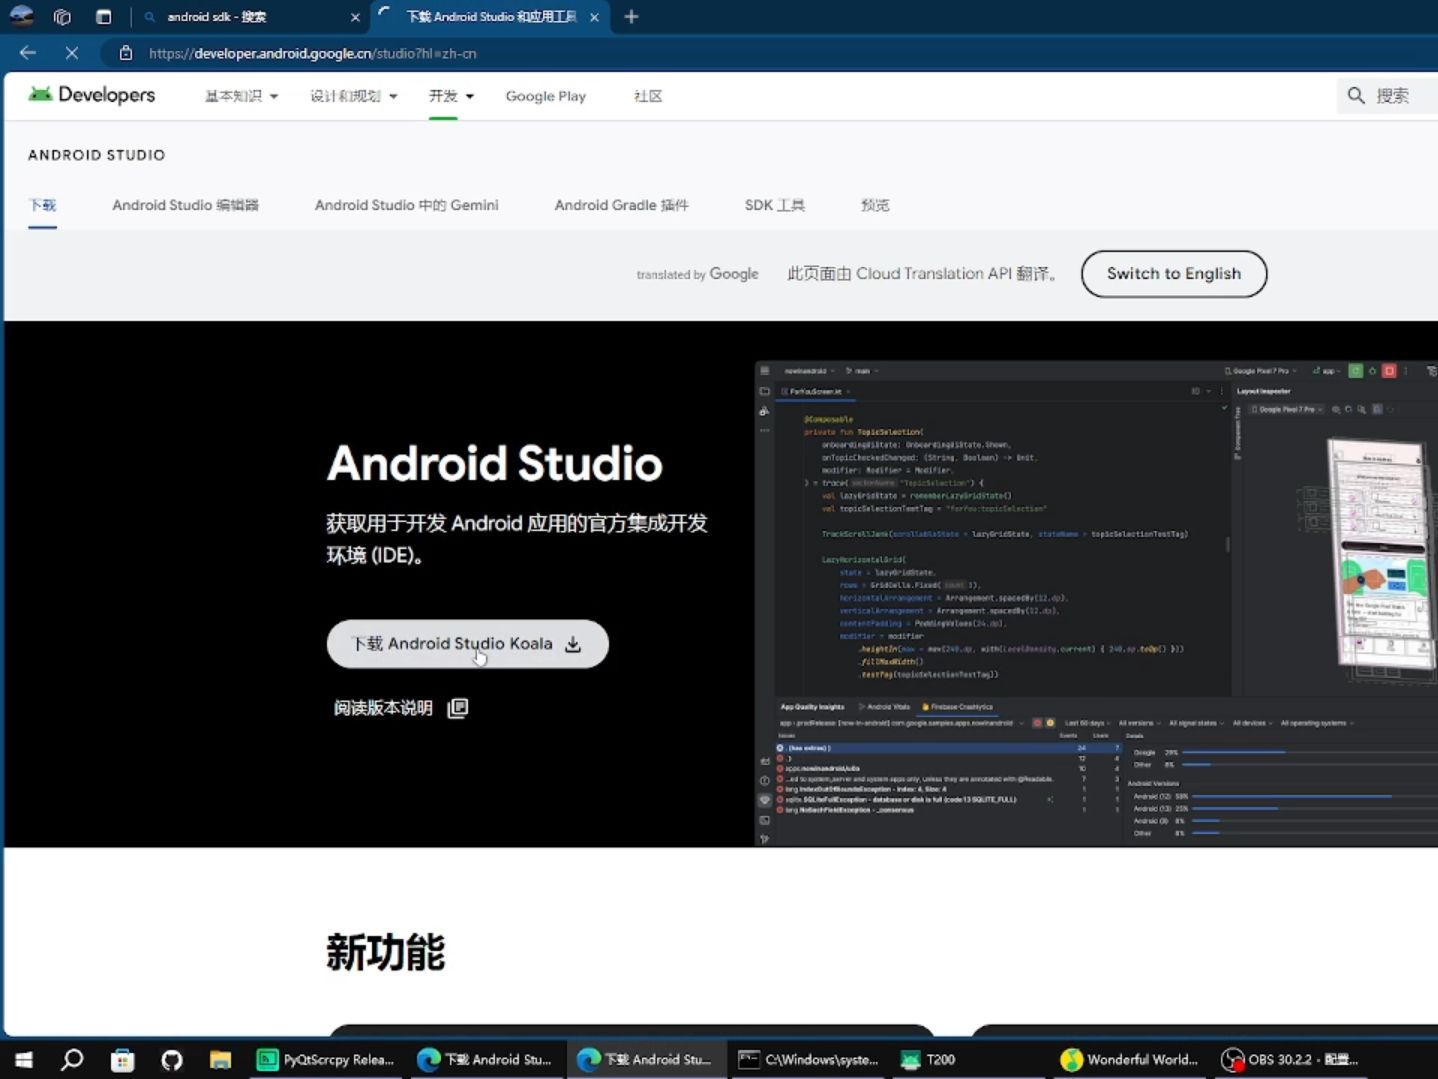Open GitHub Desktop from taskbar

[172, 1060]
